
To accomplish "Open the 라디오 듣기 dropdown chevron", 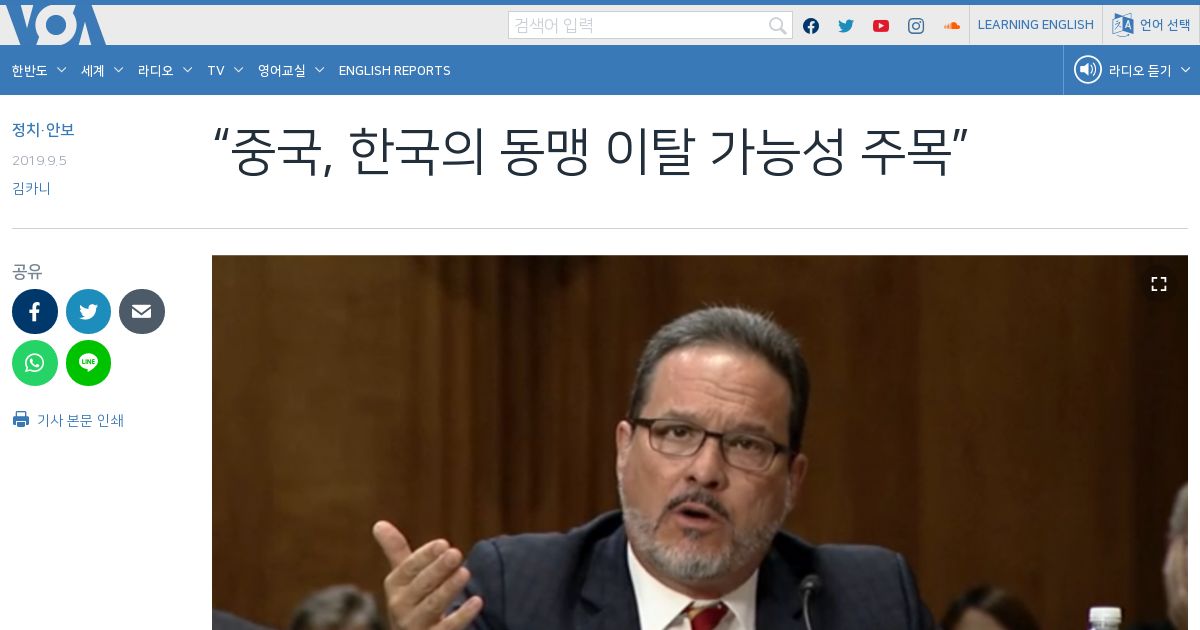I will coord(1186,70).
